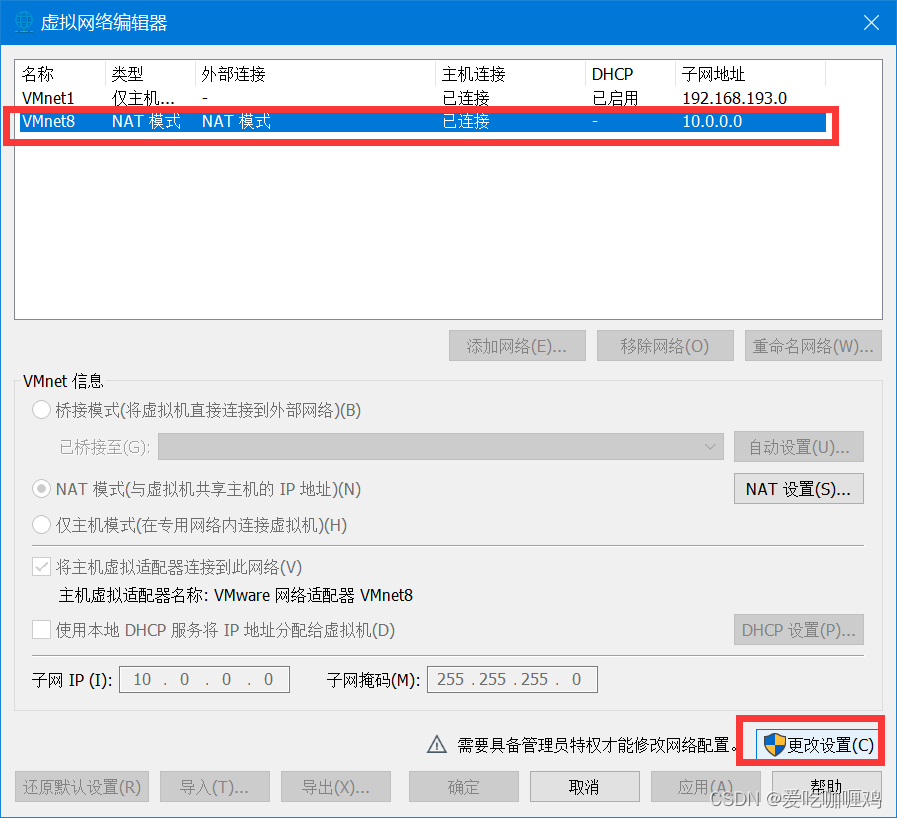The width and height of the screenshot is (897, 818).
Task: Click the 应用(A) button
Action: (705, 787)
